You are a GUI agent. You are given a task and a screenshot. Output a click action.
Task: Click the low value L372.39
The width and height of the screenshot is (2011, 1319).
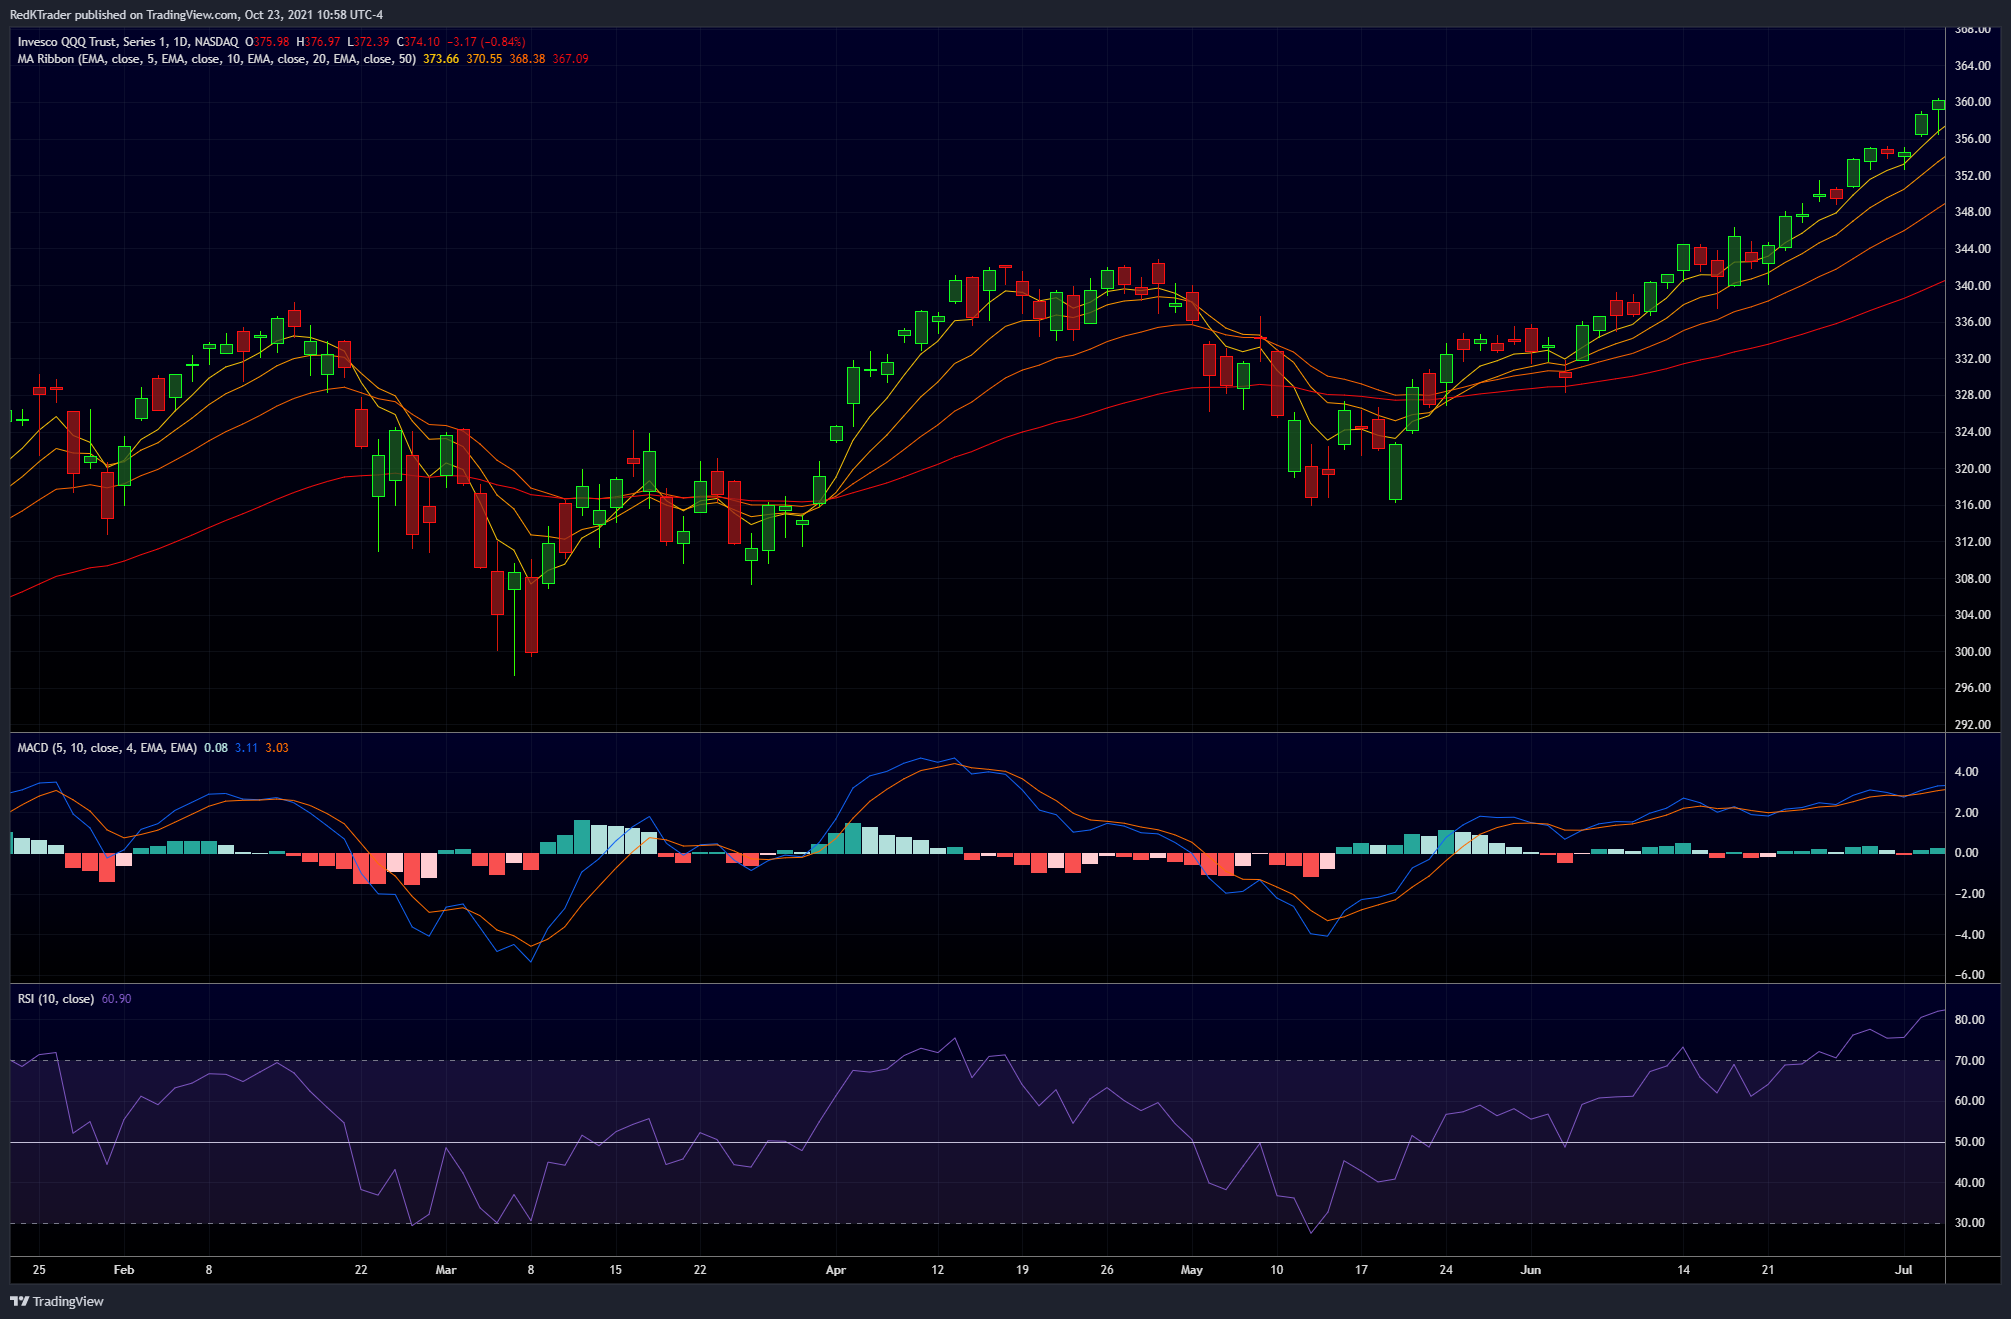pos(368,42)
